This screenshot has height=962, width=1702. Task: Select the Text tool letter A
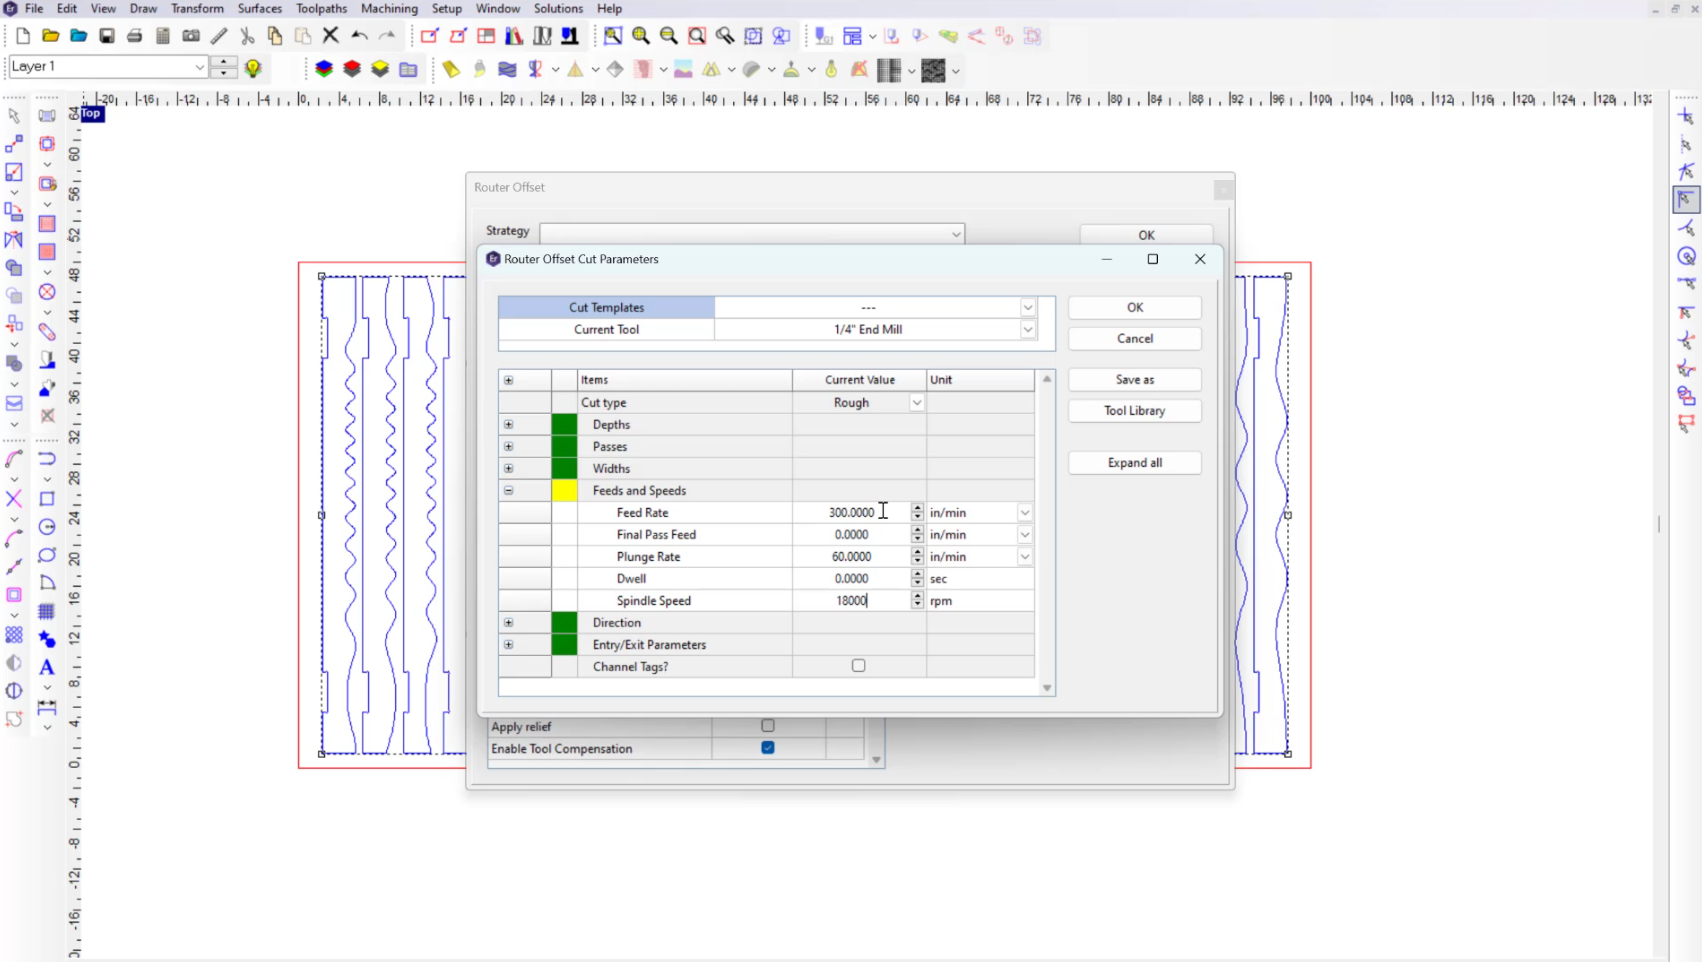point(46,667)
